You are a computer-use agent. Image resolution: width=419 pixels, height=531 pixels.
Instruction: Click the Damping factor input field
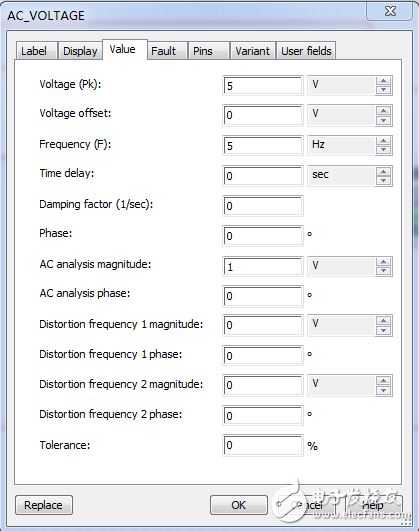coord(263,206)
